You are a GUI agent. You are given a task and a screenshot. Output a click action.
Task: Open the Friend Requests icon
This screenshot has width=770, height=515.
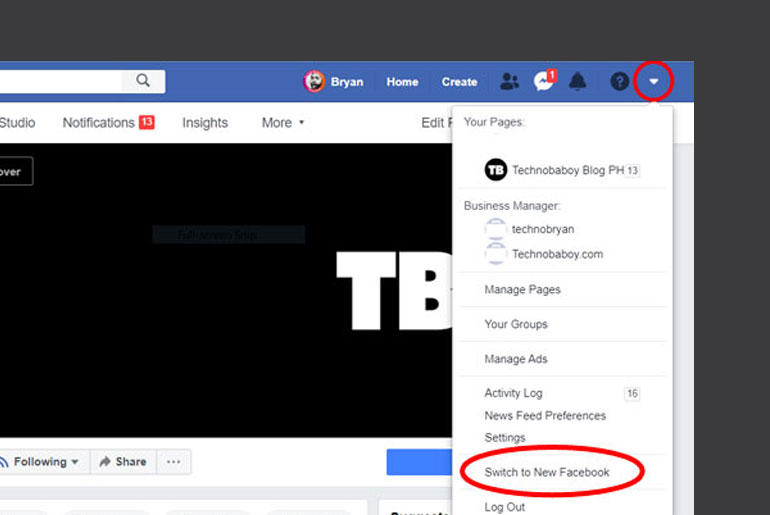(509, 81)
